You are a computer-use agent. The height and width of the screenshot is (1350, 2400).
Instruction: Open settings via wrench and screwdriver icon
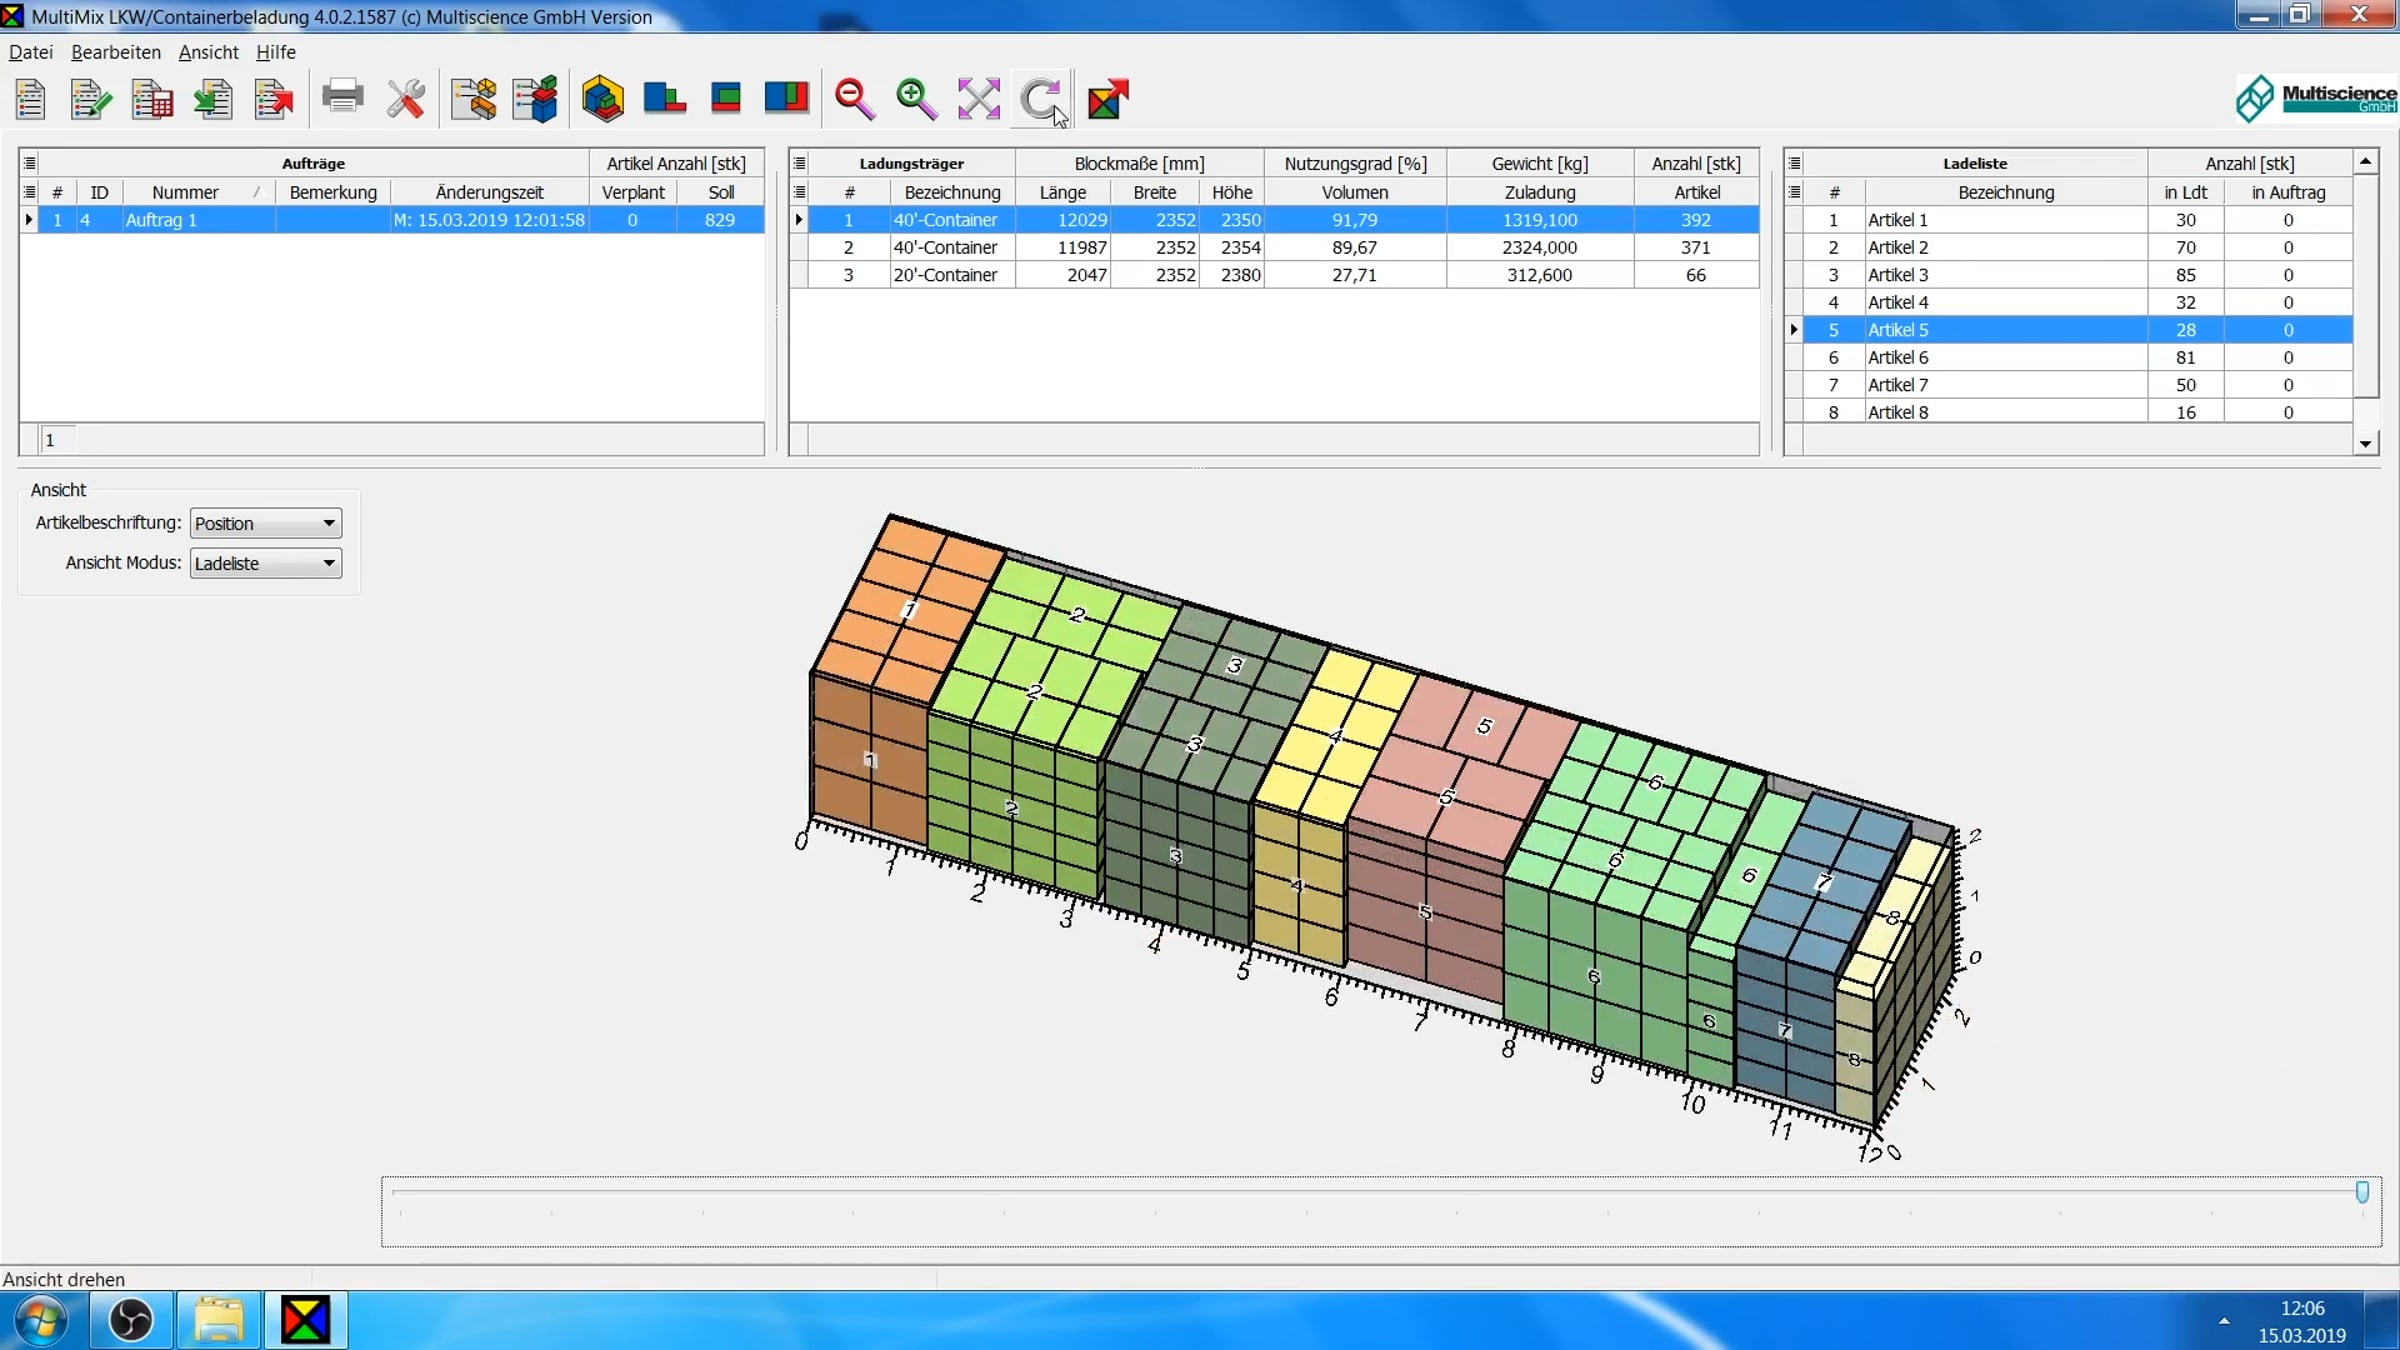tap(405, 98)
